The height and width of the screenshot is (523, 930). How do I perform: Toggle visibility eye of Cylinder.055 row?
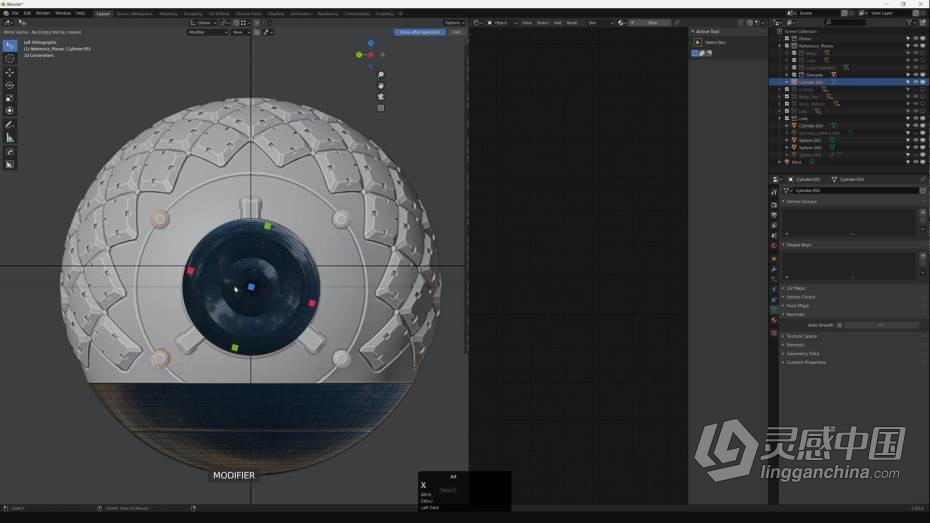click(915, 126)
